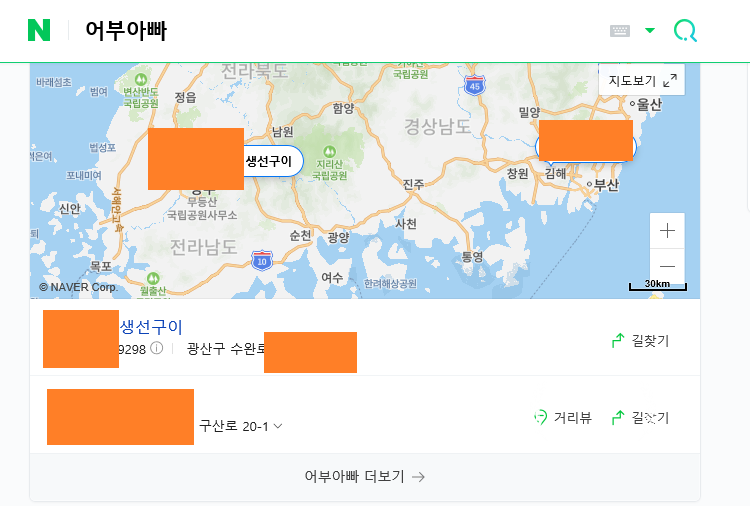The image size is (750, 506).
Task: Click the highway 45 shield on the map
Action: [x=474, y=85]
